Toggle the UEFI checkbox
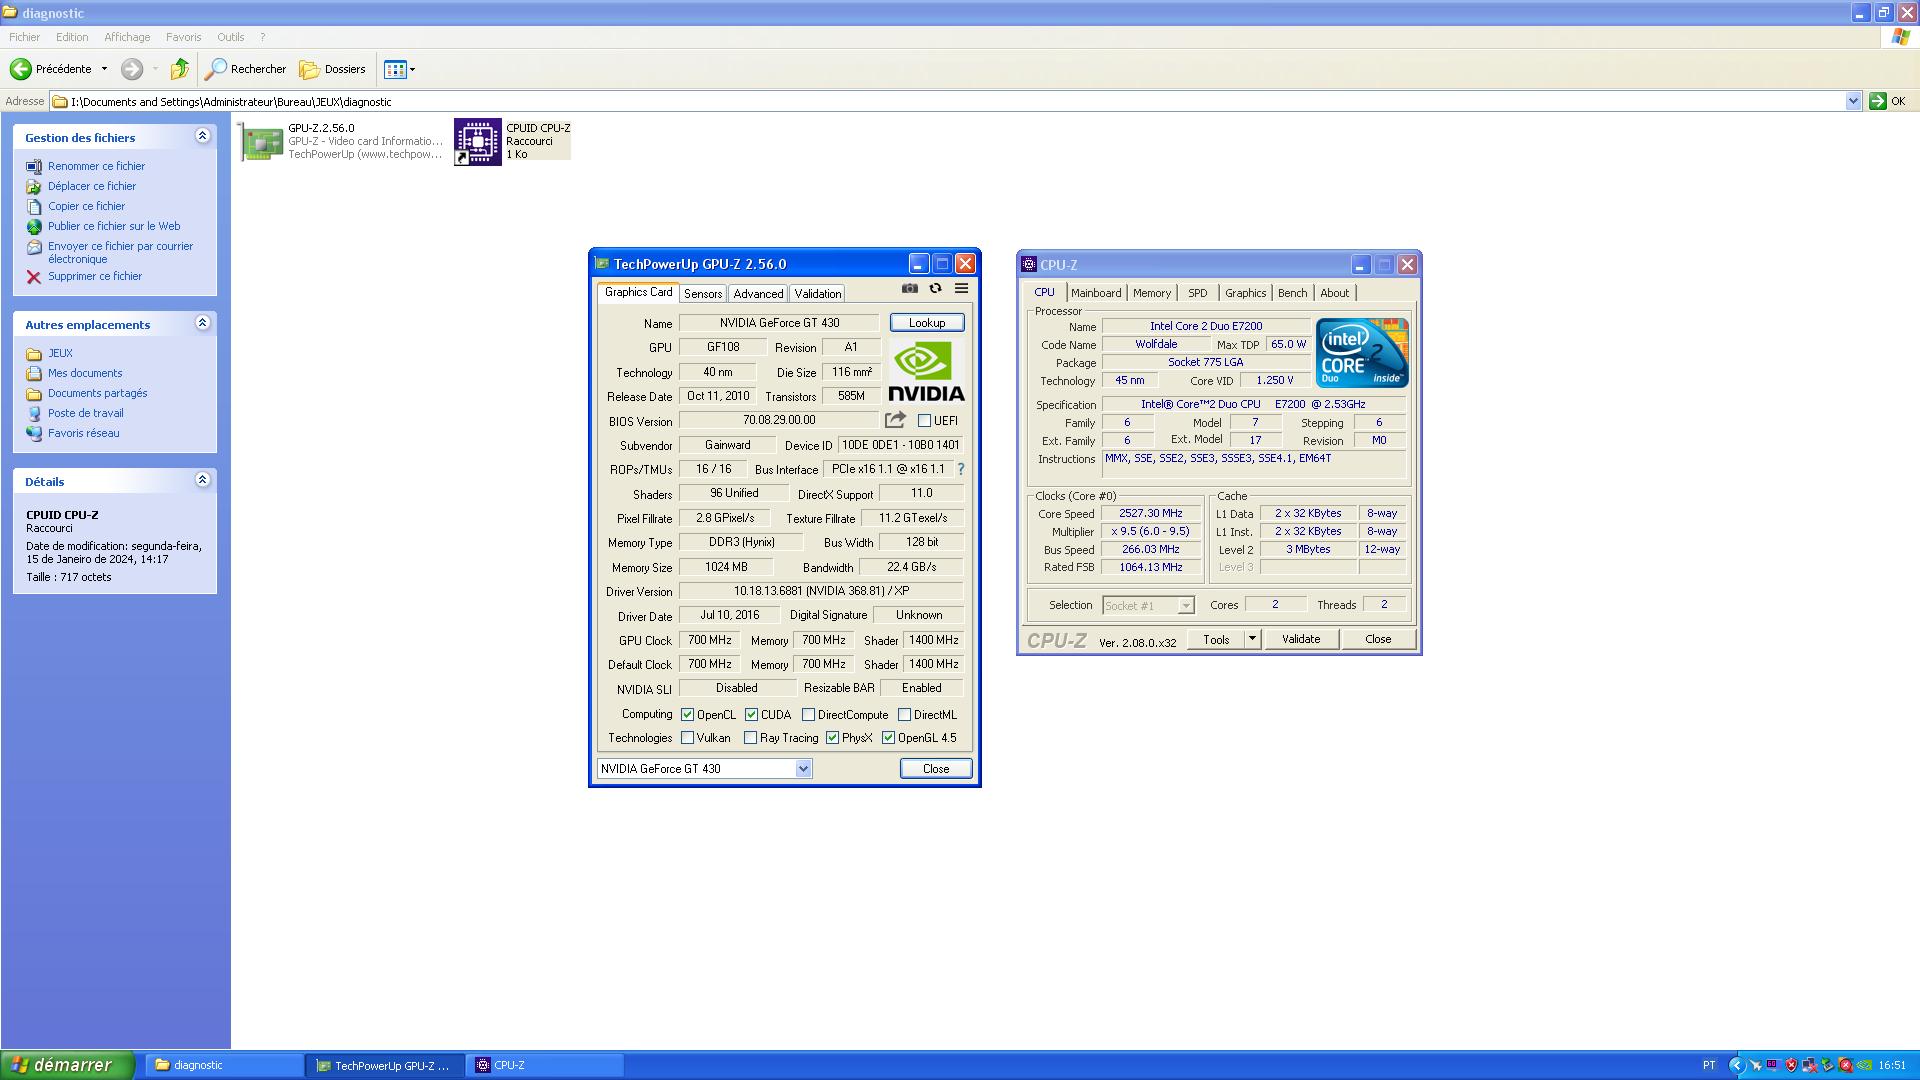The height and width of the screenshot is (1080, 1920). tap(924, 421)
